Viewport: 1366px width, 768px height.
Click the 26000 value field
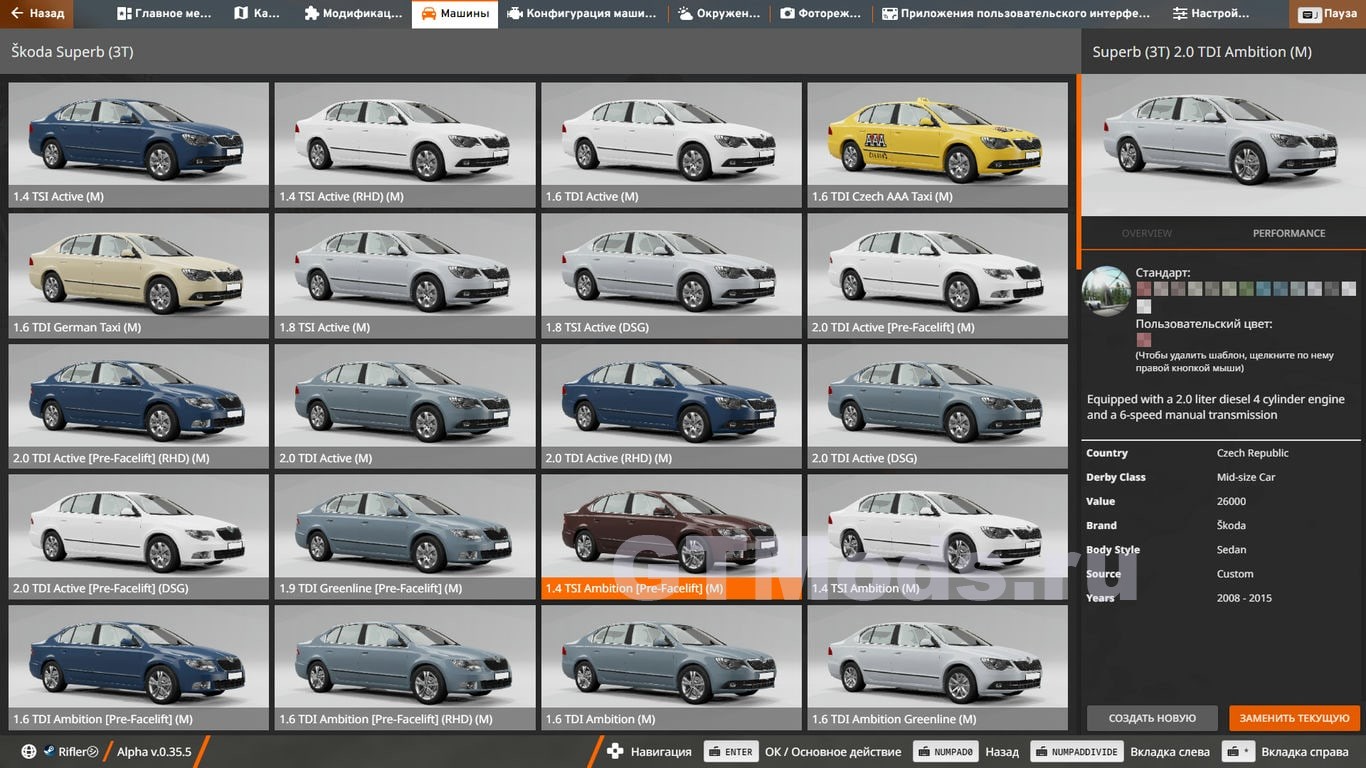click(x=1231, y=501)
